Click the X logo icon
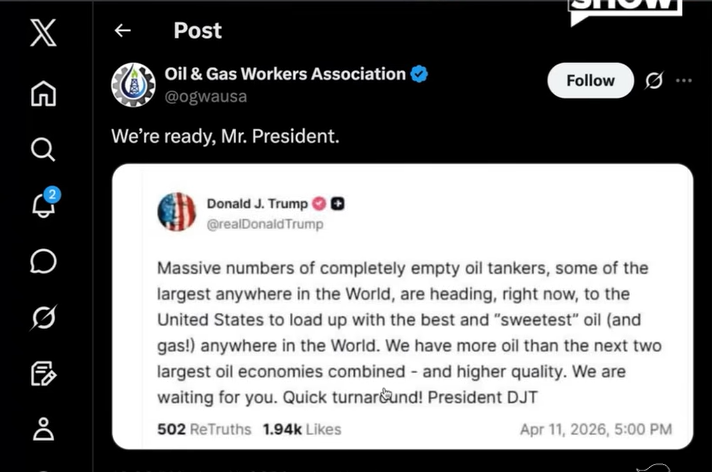722x472 pixels. coord(43,33)
